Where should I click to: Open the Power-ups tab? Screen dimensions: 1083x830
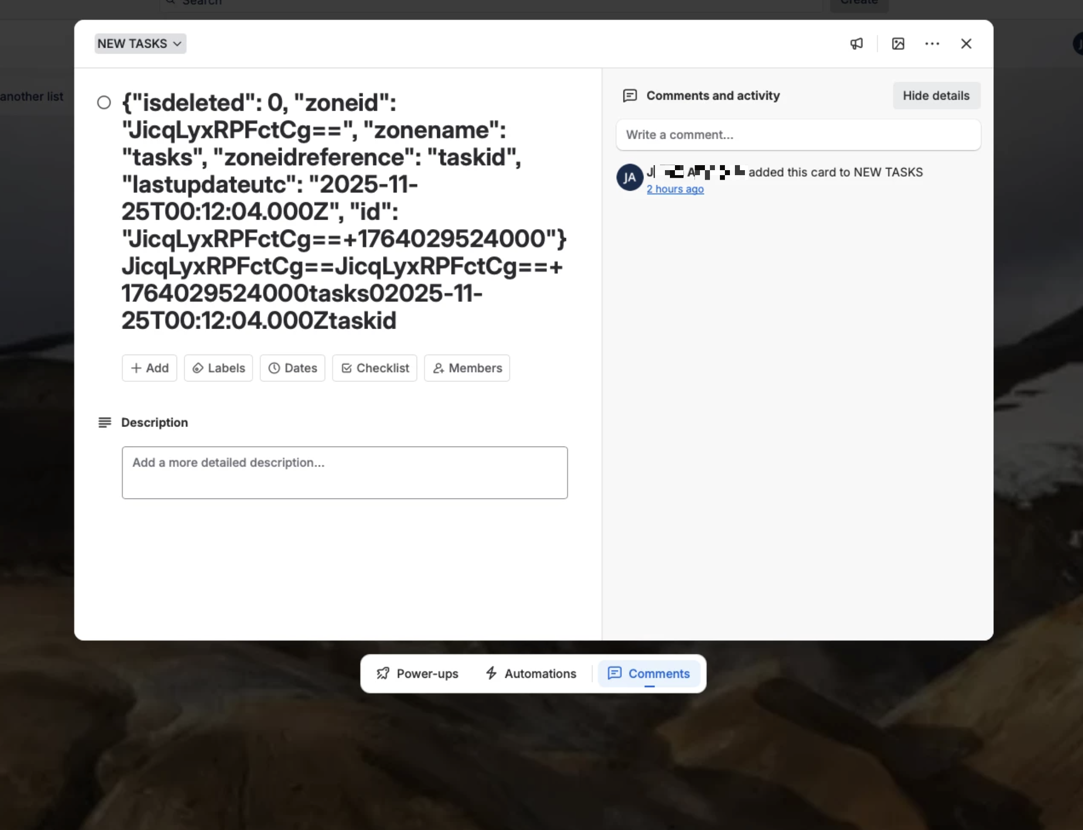tap(417, 674)
